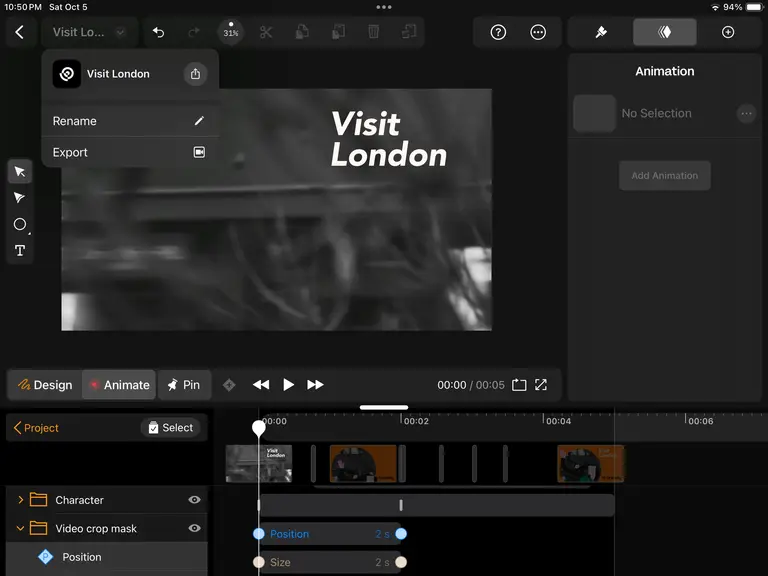Choose Export from the project menu
Image resolution: width=768 pixels, height=576 pixels.
pos(129,152)
